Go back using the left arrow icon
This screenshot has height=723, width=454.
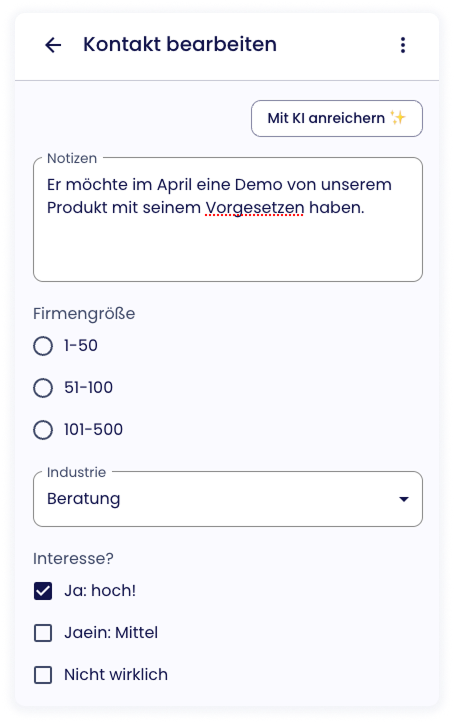(x=53, y=45)
